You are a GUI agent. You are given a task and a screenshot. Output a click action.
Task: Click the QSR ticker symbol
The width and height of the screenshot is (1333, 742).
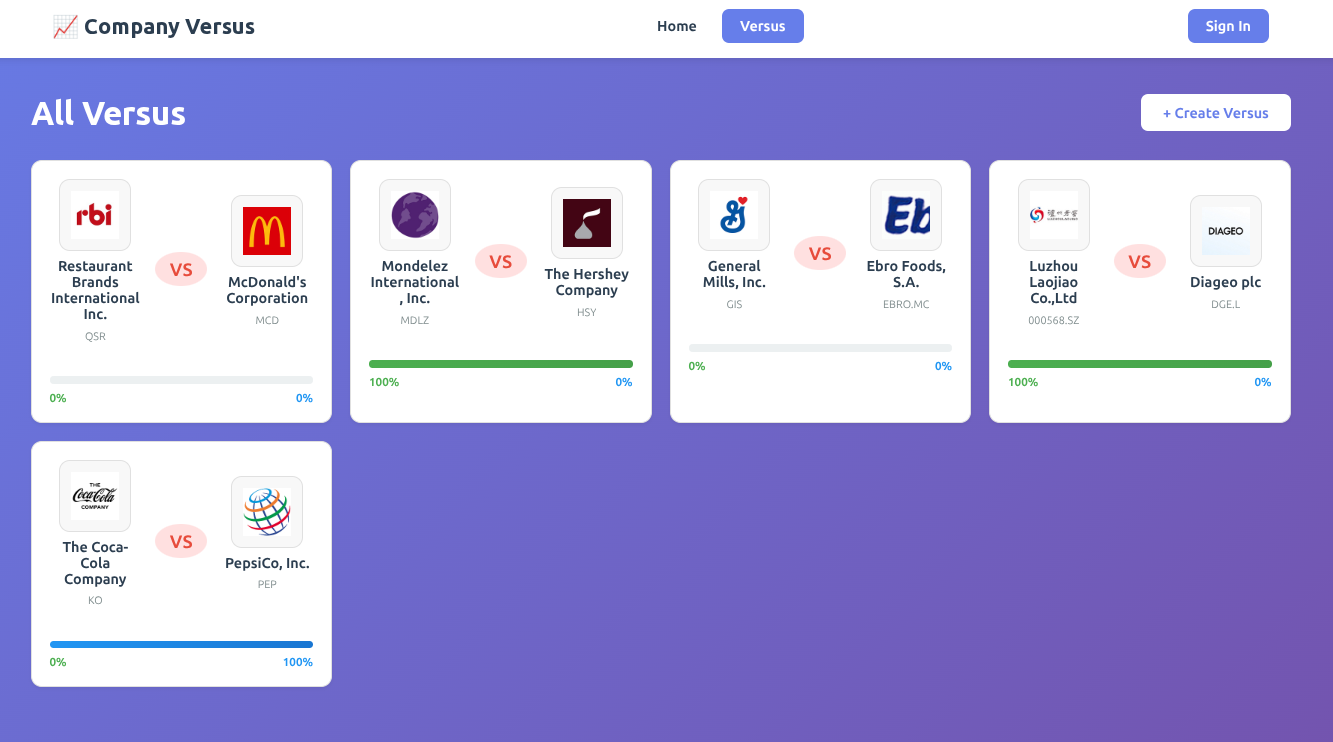(95, 337)
